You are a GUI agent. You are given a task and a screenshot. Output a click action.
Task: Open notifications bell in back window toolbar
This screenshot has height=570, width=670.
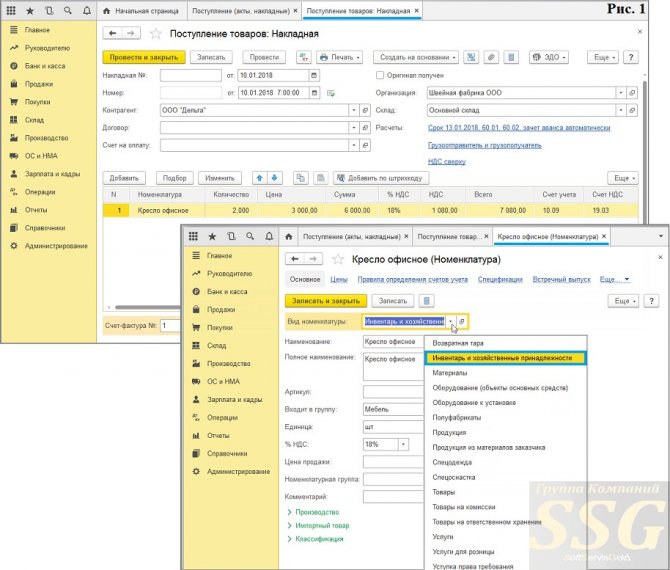coord(87,11)
